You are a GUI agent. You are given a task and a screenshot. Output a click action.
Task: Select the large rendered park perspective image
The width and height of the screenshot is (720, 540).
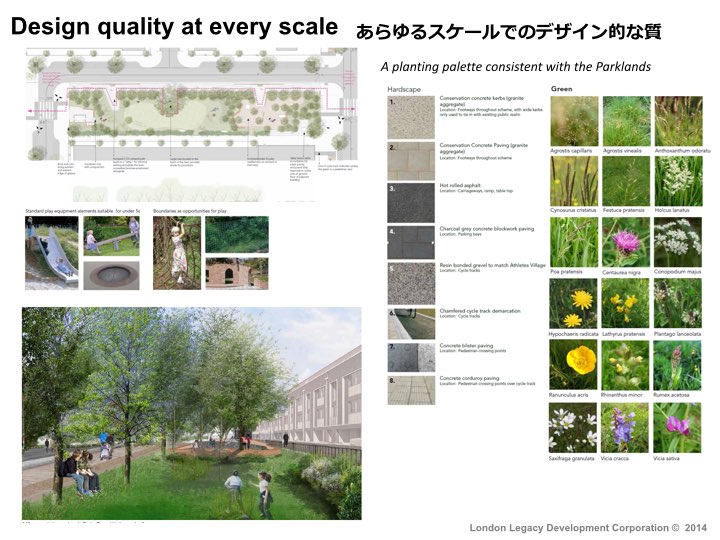[191, 413]
